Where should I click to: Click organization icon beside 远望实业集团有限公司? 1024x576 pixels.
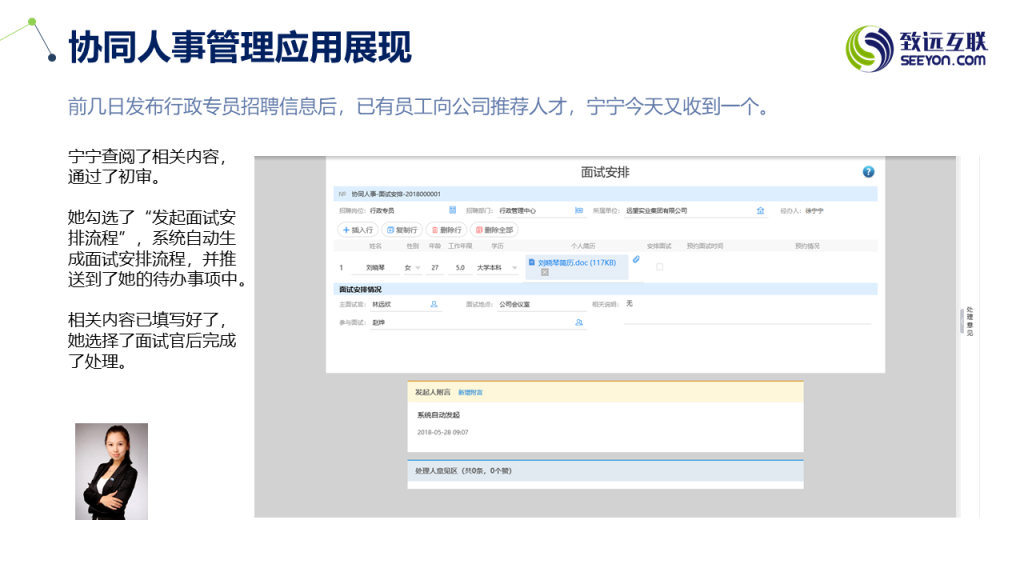pyautogui.click(x=760, y=211)
